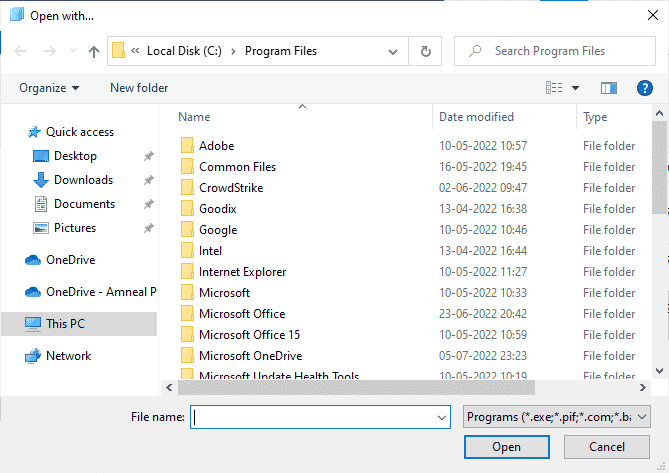Image resolution: width=669 pixels, height=473 pixels.
Task: Click the pin icon beside Desktop
Action: pyautogui.click(x=148, y=156)
